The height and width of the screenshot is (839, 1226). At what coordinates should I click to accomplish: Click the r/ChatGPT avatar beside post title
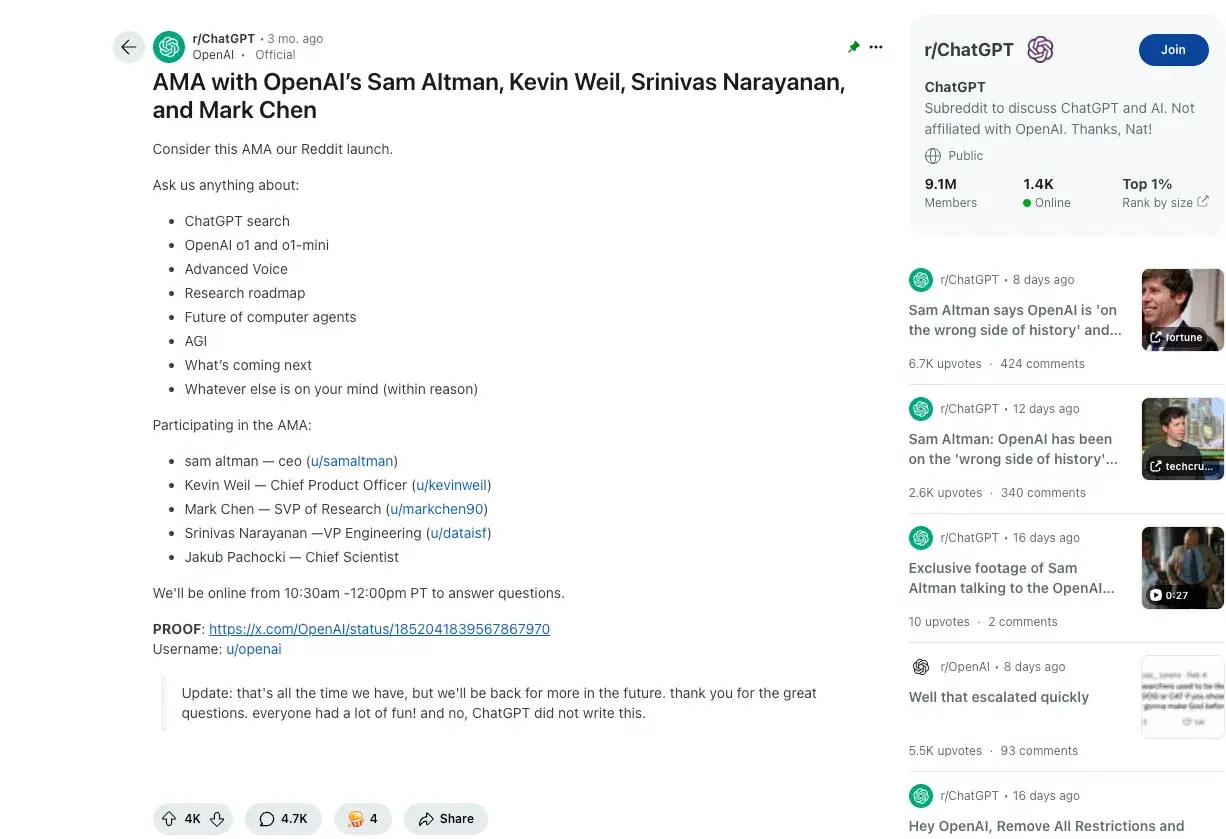[169, 47]
